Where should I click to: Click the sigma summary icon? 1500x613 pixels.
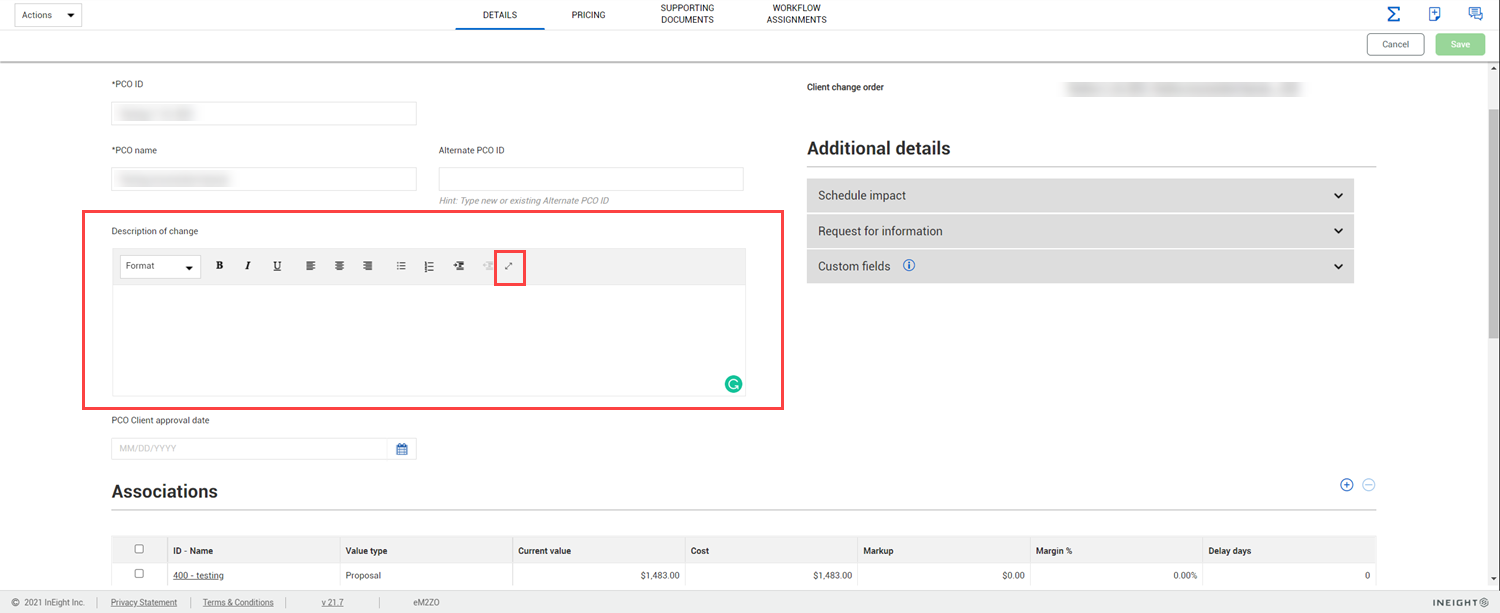coord(1393,14)
